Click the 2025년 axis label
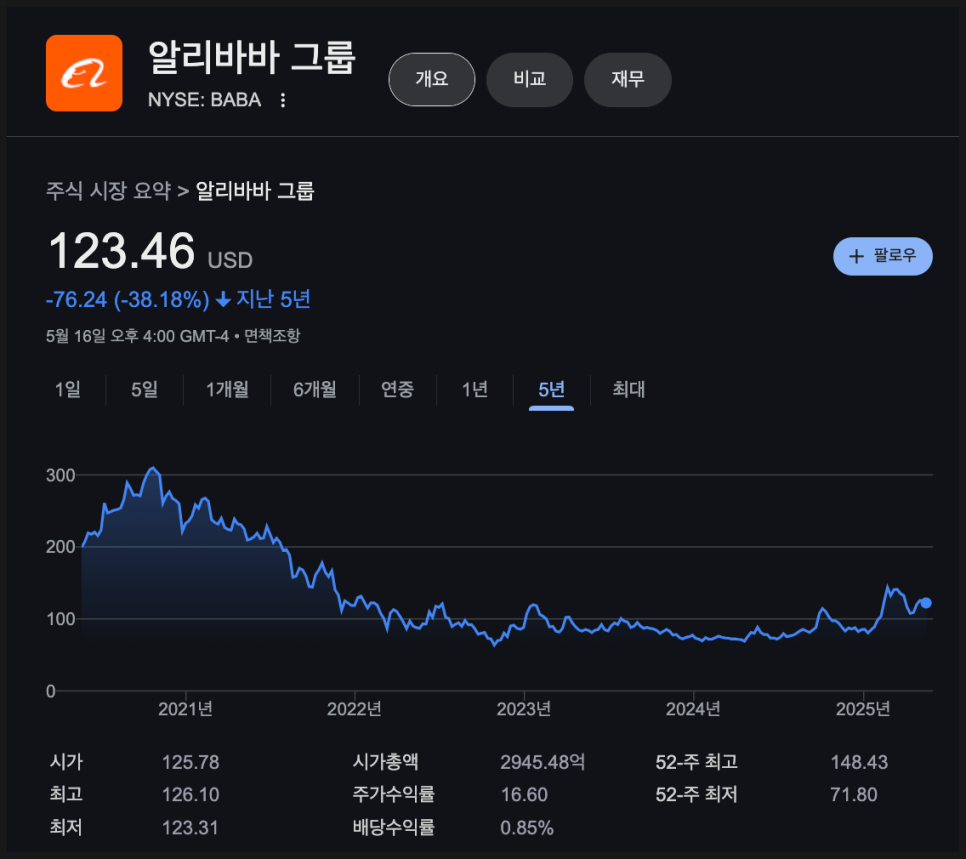The image size is (966, 859). tap(863, 709)
